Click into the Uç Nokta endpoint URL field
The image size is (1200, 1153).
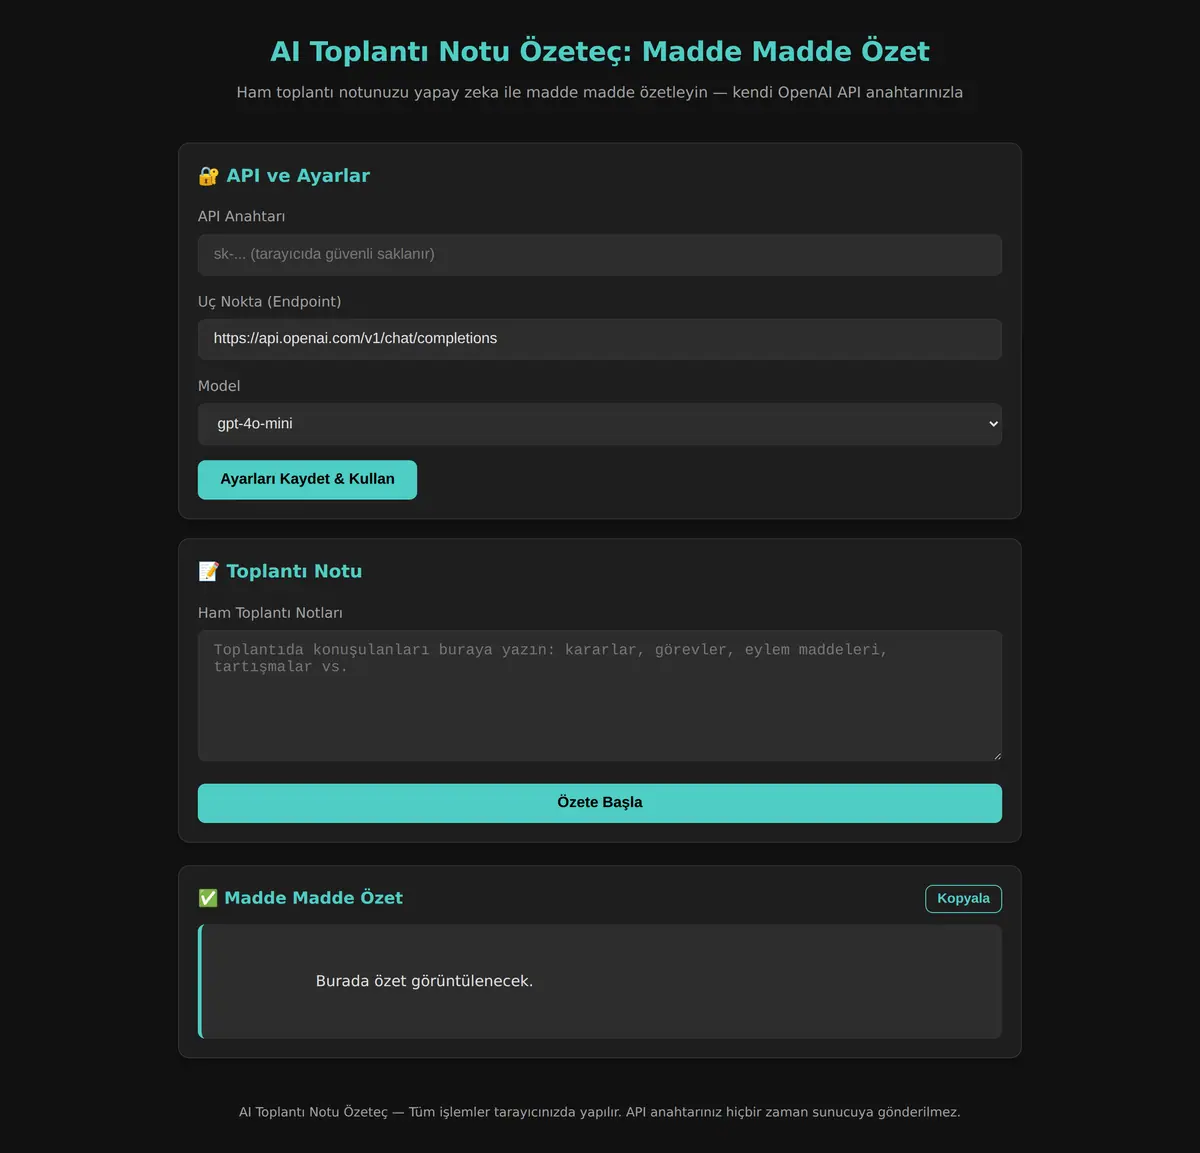tap(600, 339)
